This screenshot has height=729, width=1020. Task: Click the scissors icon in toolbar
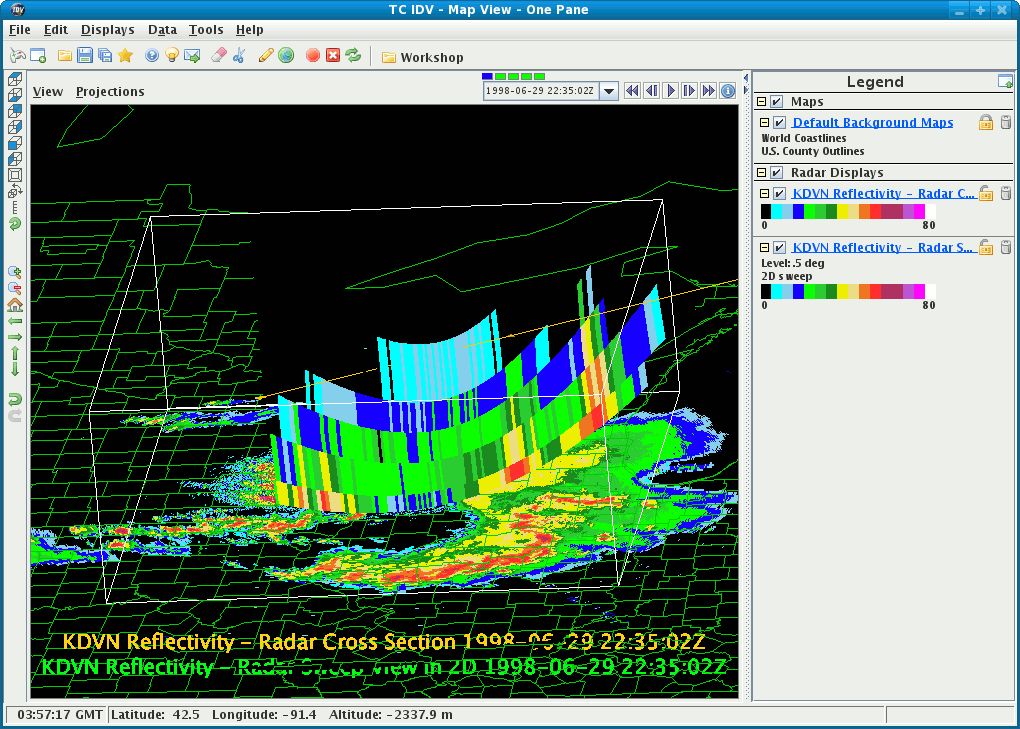239,56
